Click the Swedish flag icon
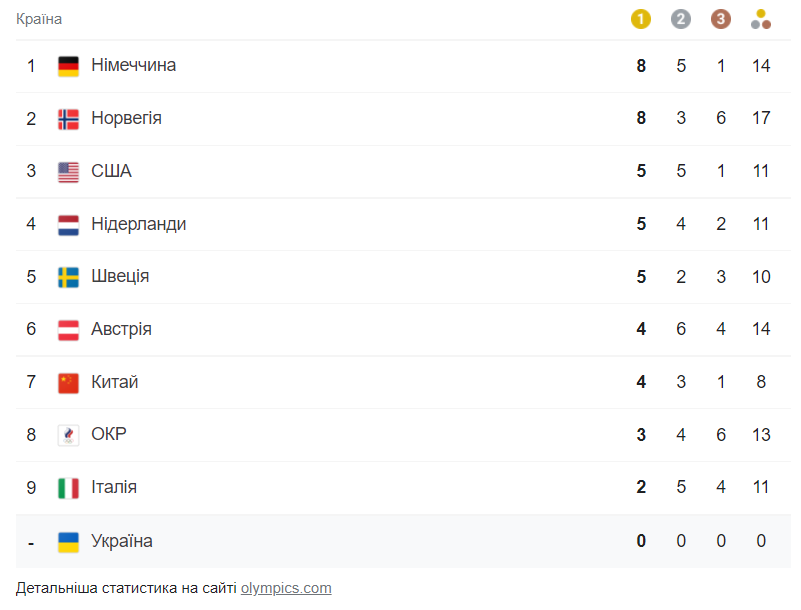Viewport: 801px width, 610px height. (68, 276)
